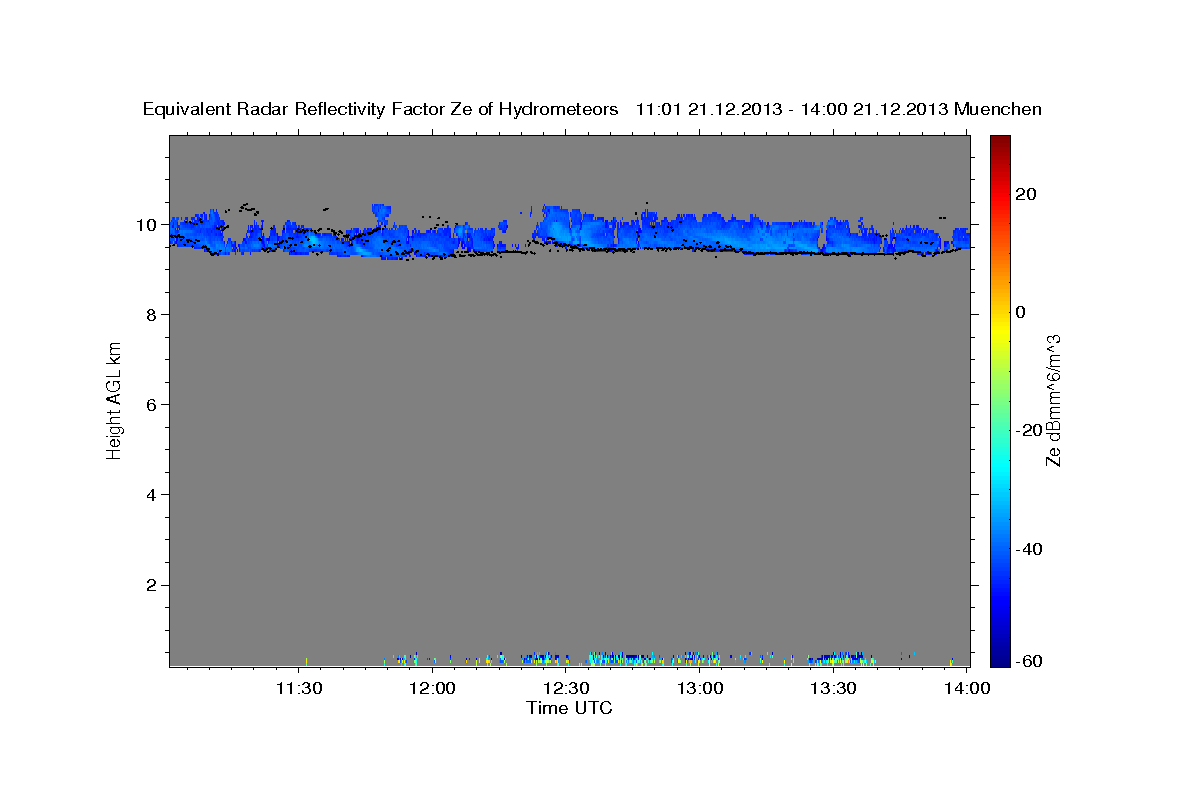
Task: Click the '0' colorbar tick label
Action: pyautogui.click(x=1021, y=312)
